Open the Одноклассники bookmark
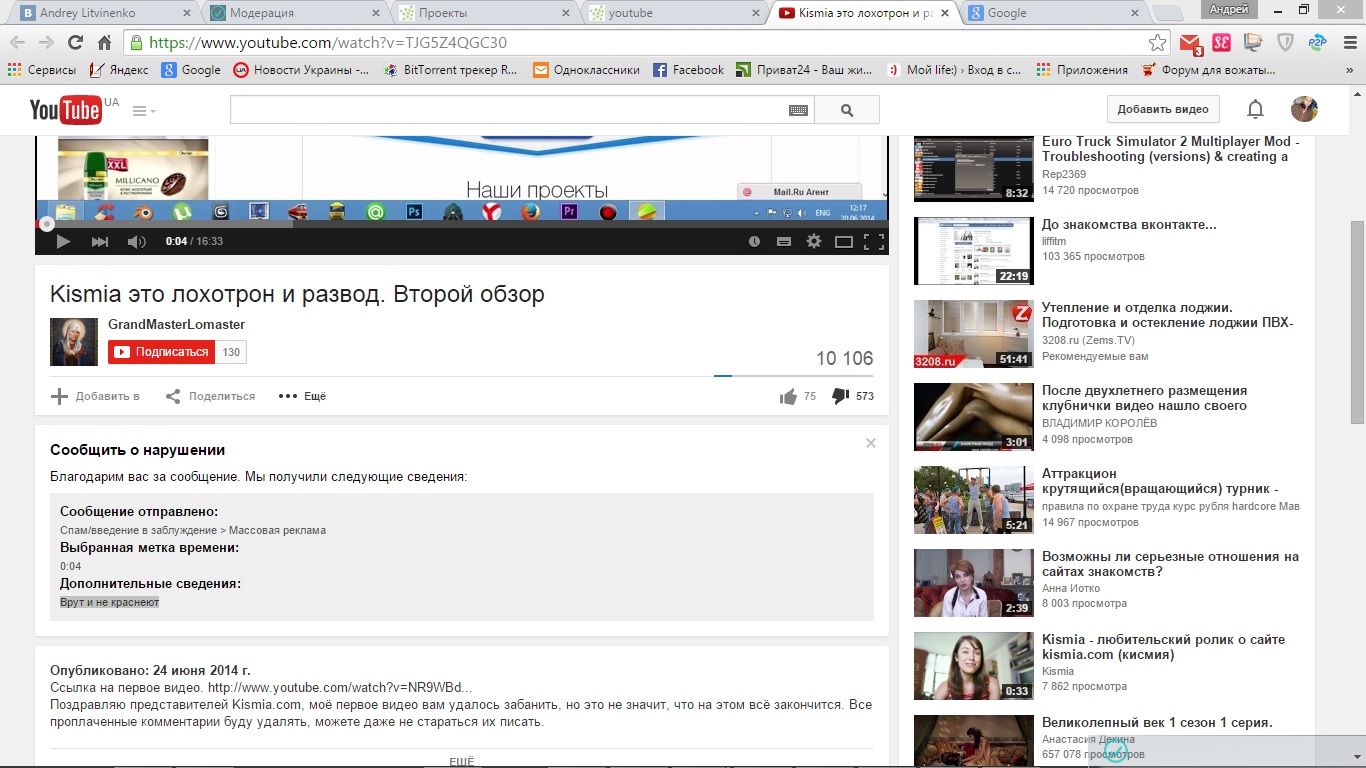 click(x=586, y=70)
